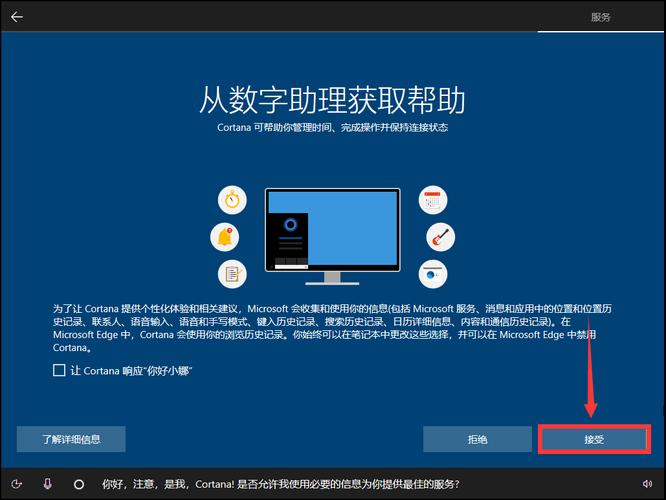Toggle the microphone icon in bottom bar
Viewport: 666px width, 500px height.
[48, 484]
